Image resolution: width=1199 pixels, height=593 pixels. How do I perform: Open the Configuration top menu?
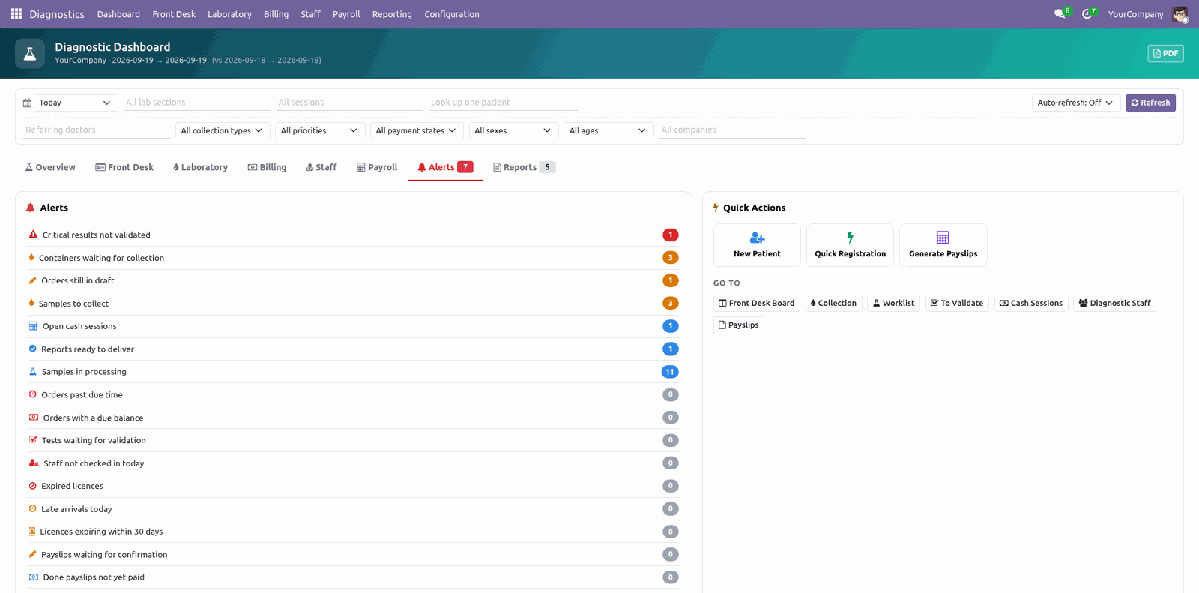point(452,14)
